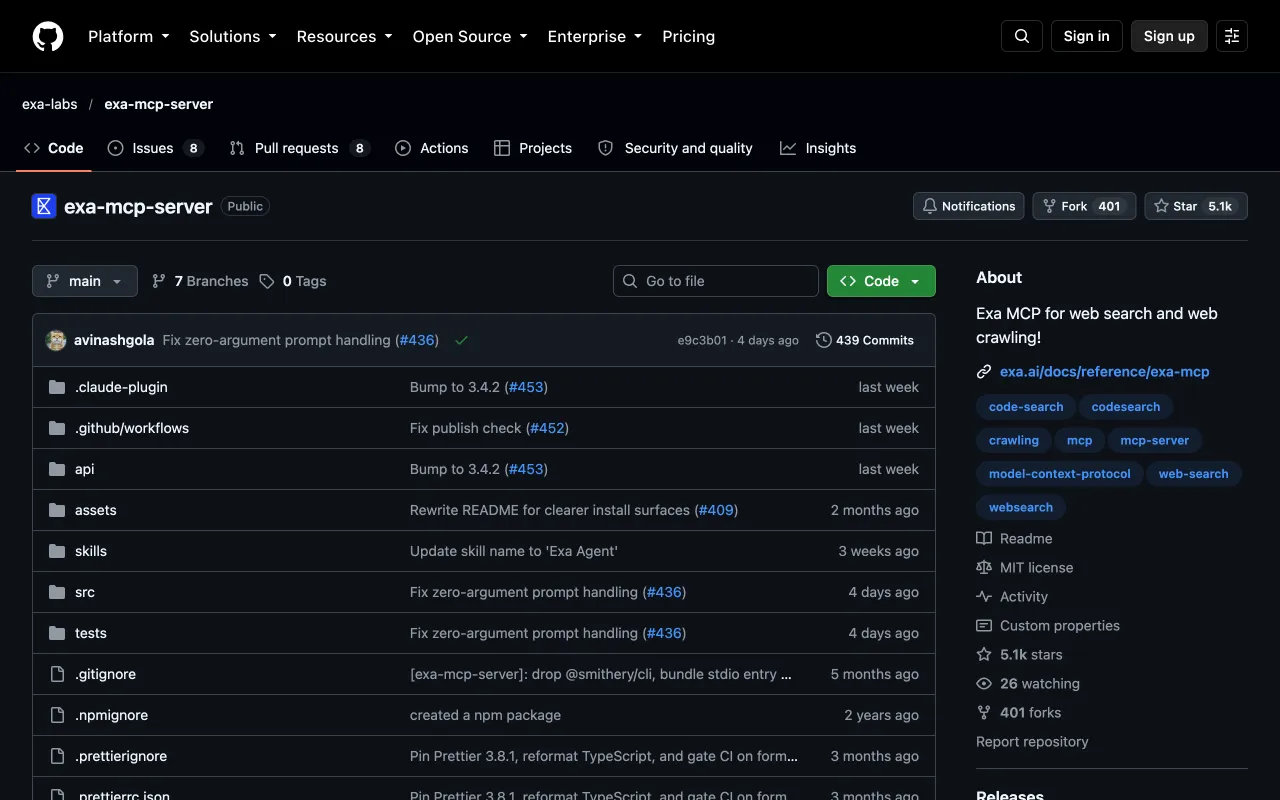
Task: Open the 7 Branches link
Action: pyautogui.click(x=200, y=281)
